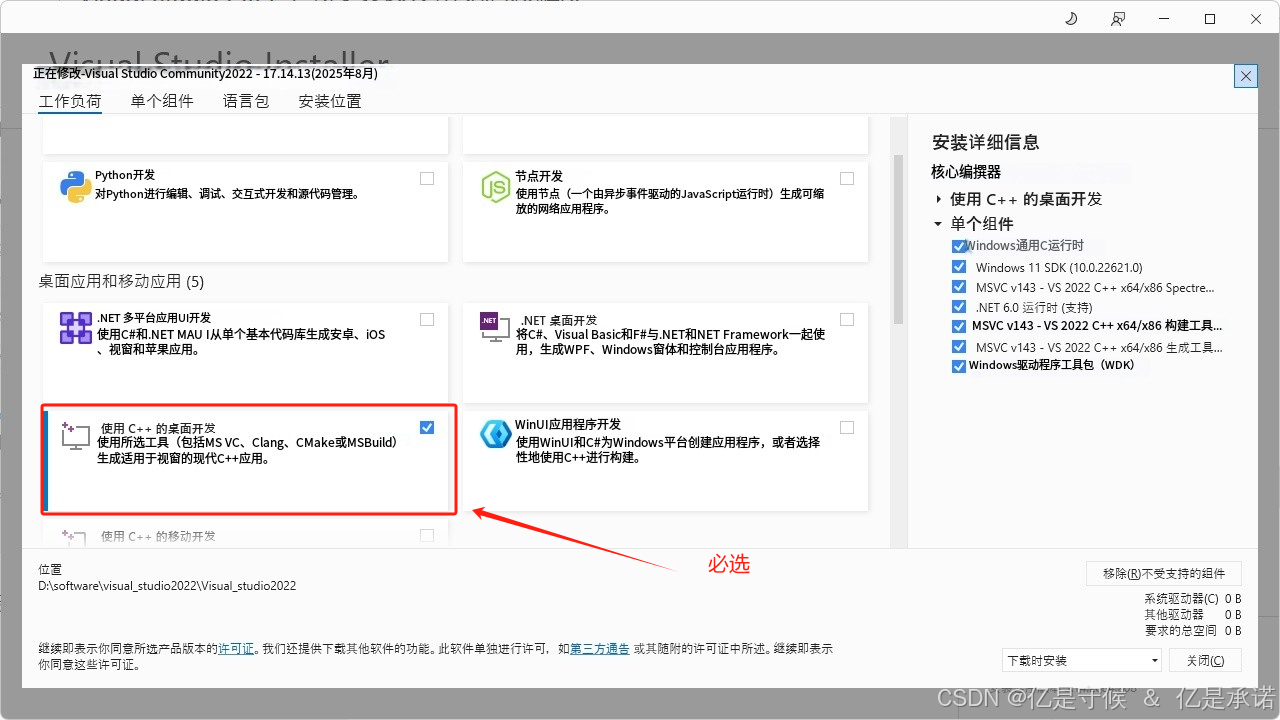Click the 要求的总空间 0 B line
Screen dimensions: 1280x720
(1193, 631)
